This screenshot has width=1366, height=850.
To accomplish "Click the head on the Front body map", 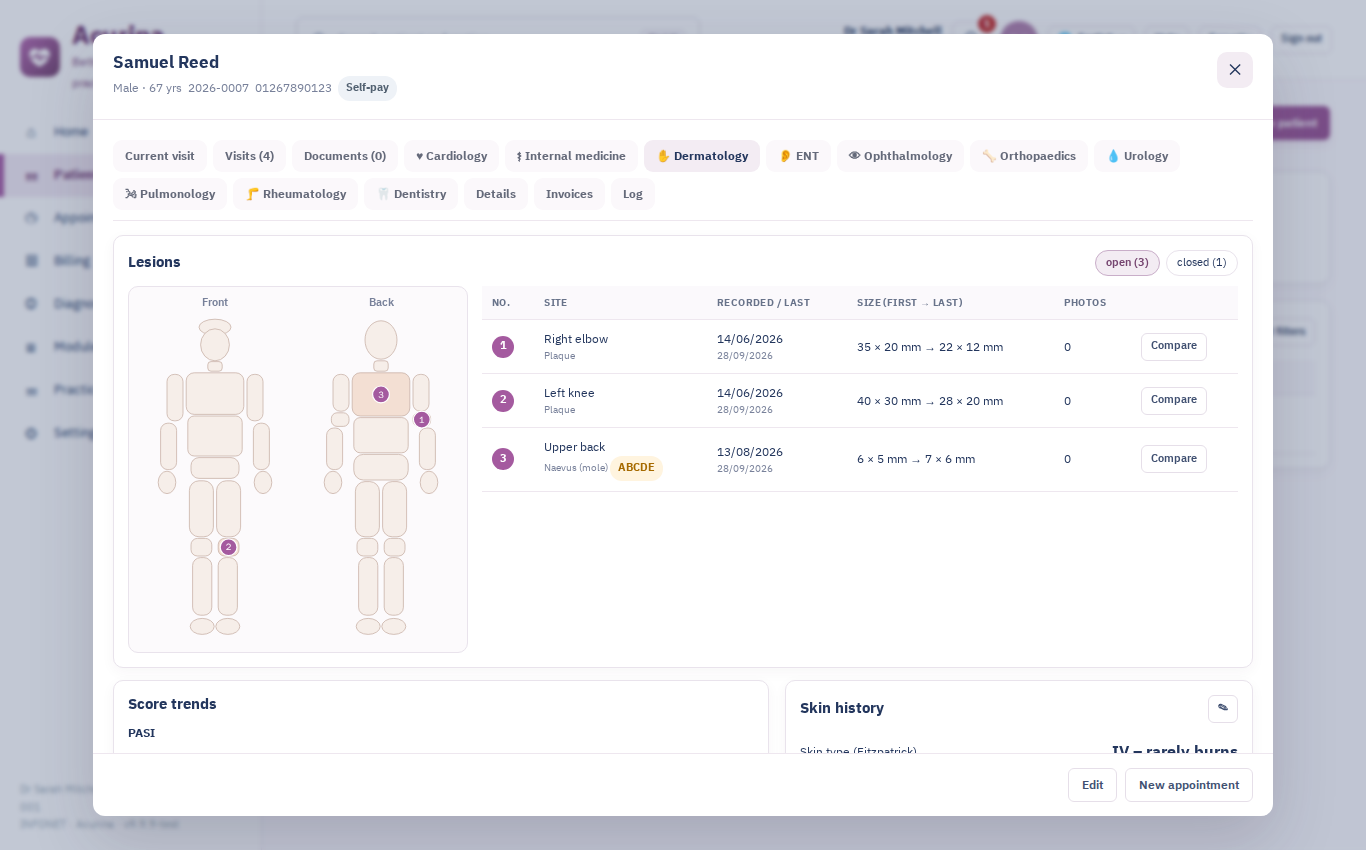I will (x=215, y=344).
